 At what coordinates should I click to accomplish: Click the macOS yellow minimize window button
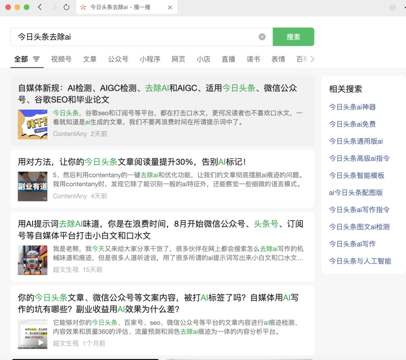click(17, 7)
